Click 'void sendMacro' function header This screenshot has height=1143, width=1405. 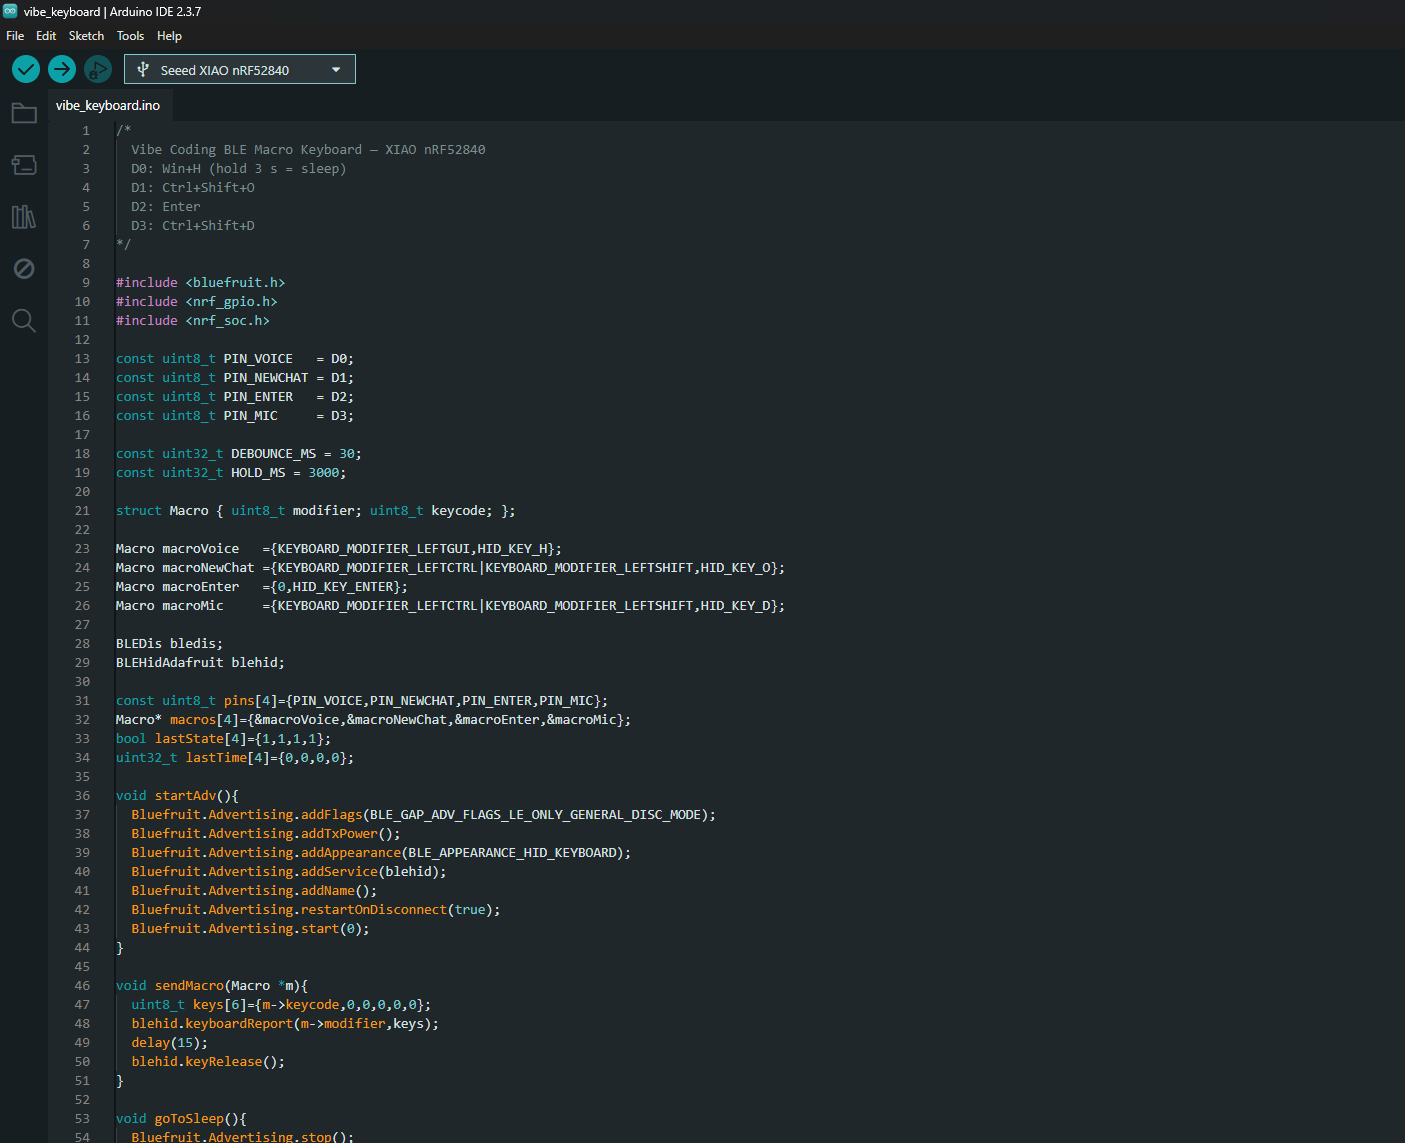coord(212,986)
